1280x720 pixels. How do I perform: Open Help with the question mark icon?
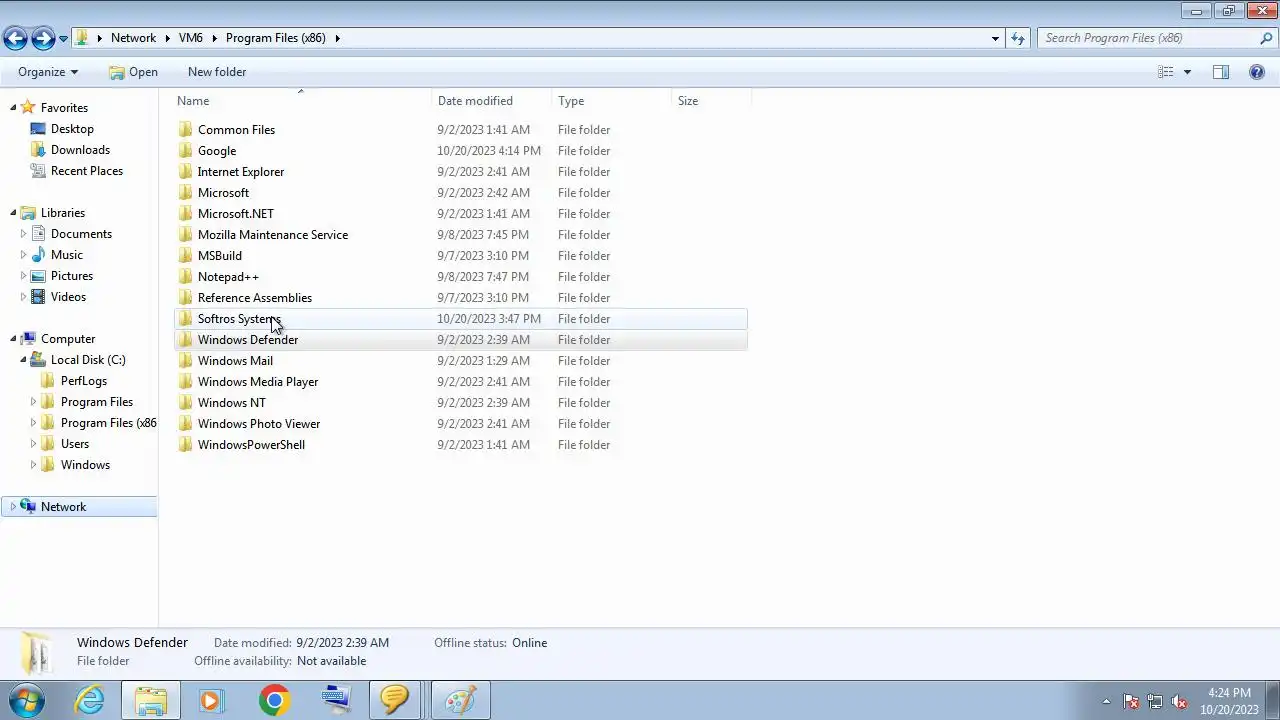pyautogui.click(x=1257, y=72)
